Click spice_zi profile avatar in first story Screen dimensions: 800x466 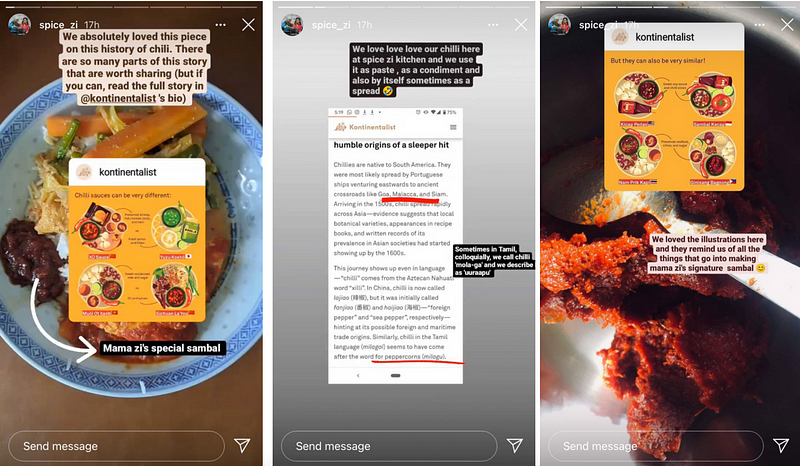19,25
